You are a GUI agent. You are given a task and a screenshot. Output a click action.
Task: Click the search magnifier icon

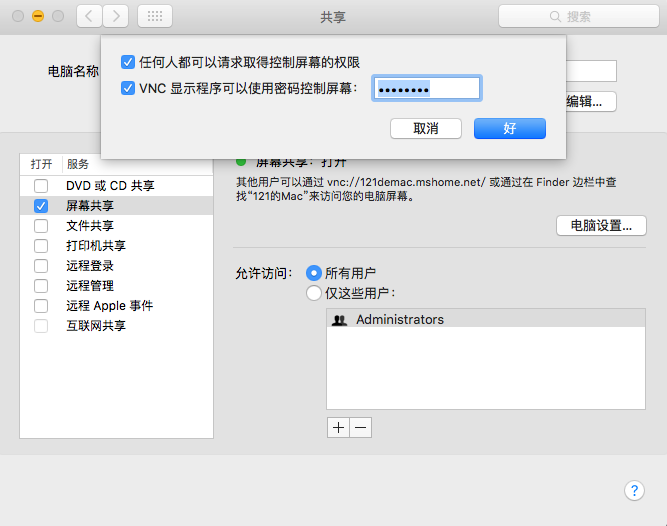tap(555, 17)
